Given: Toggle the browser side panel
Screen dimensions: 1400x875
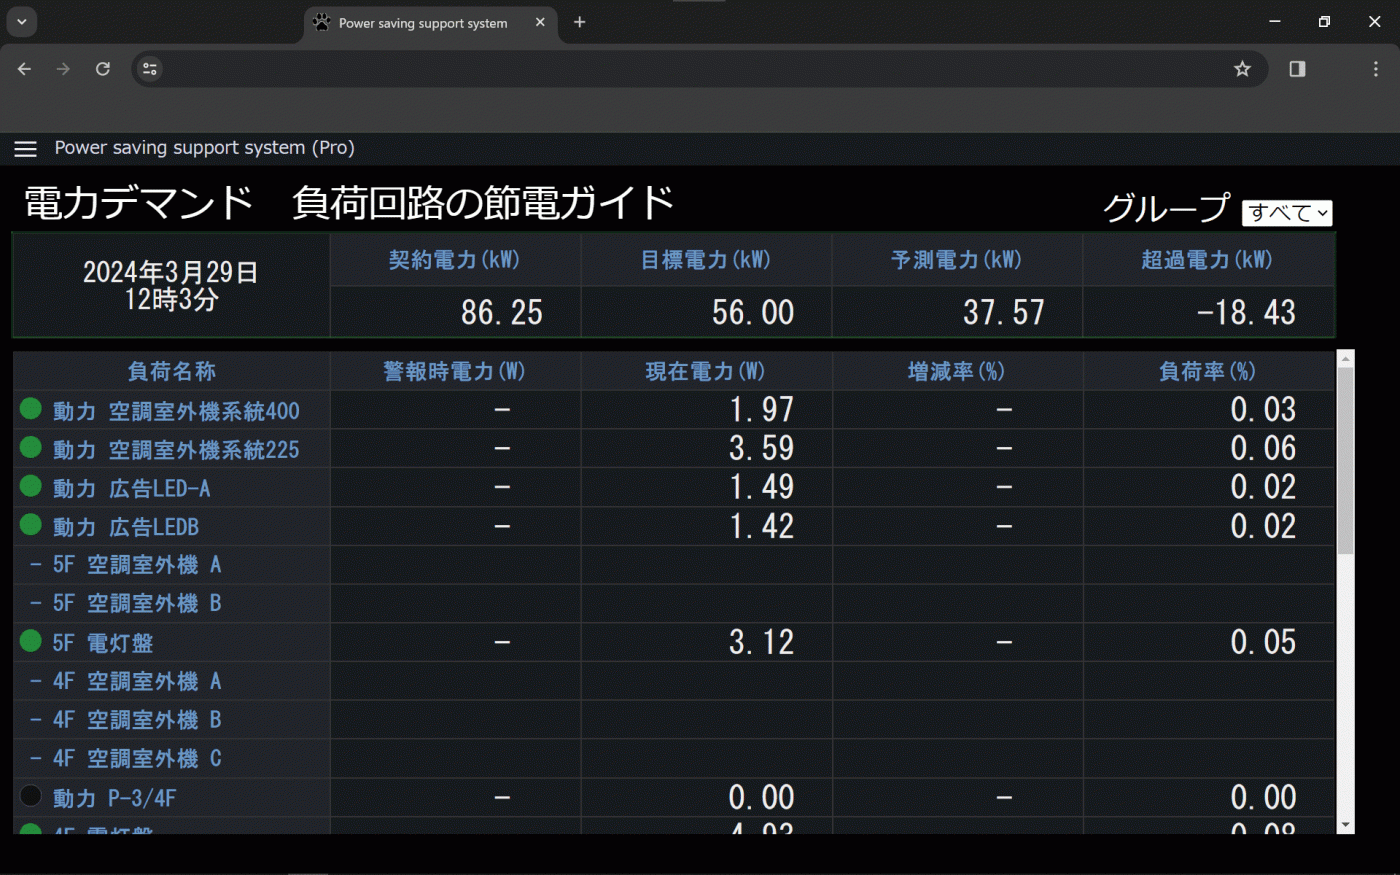Looking at the screenshot, I should [1297, 69].
